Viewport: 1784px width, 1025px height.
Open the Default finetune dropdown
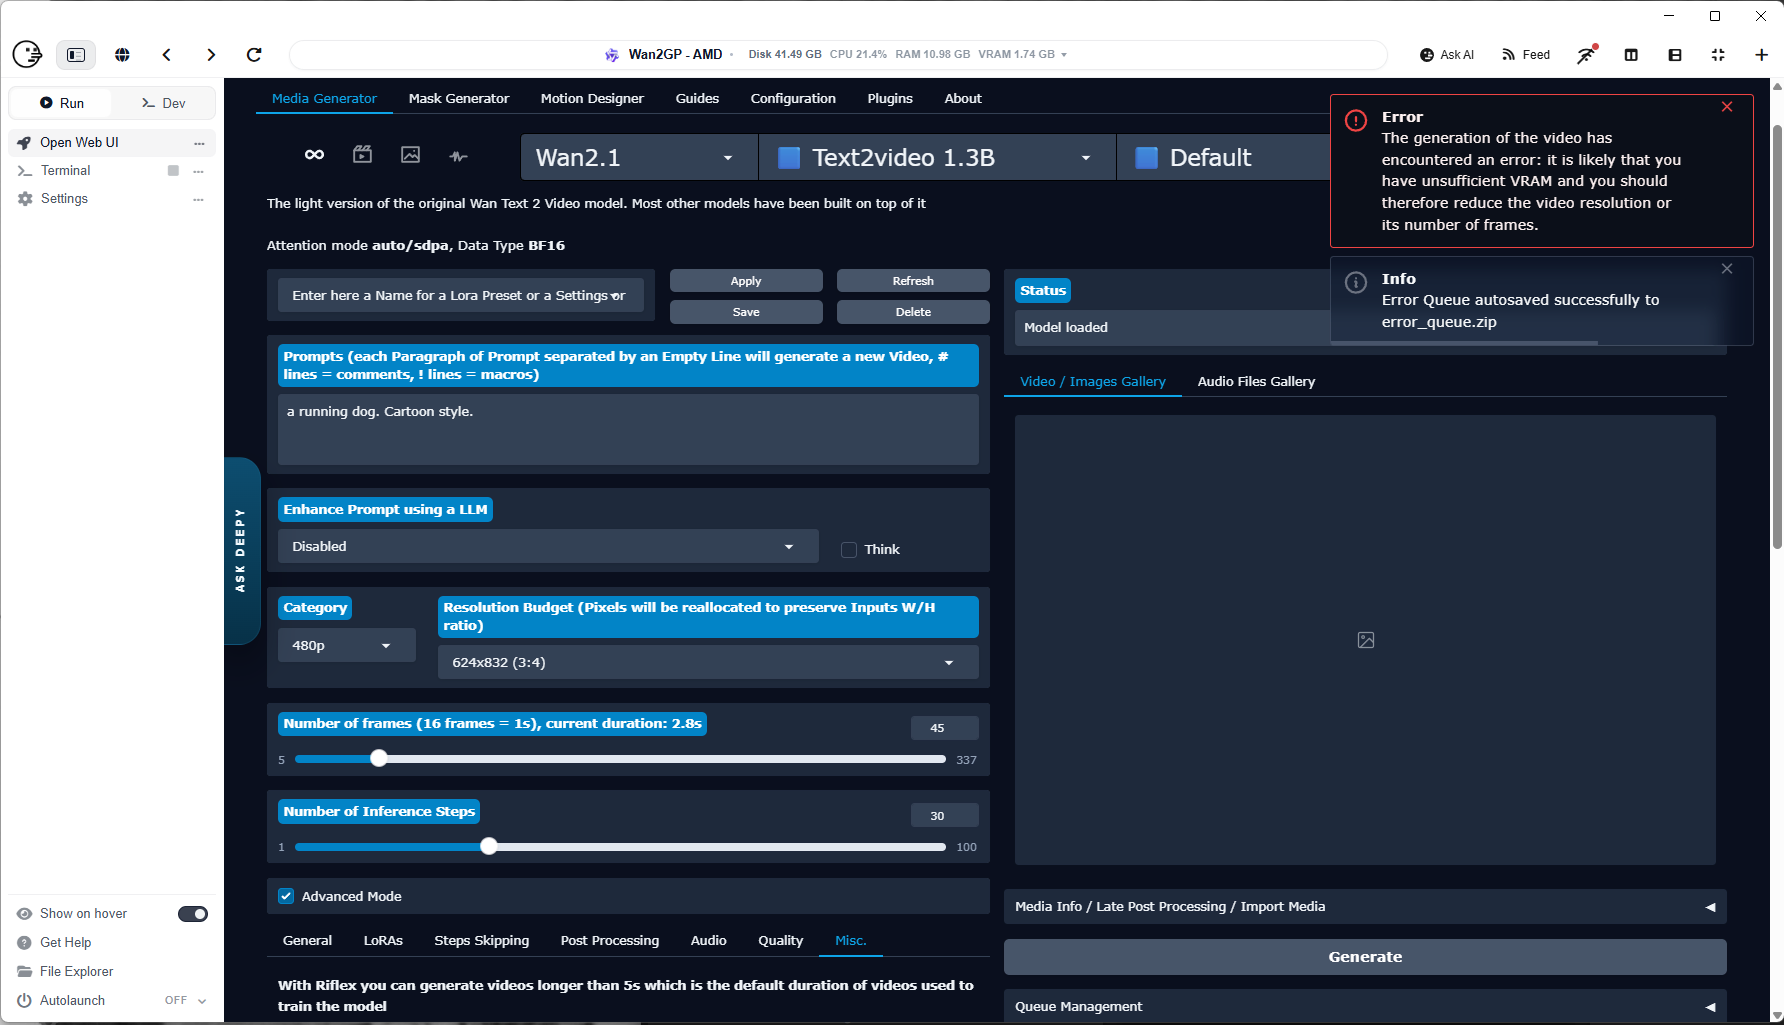[1225, 157]
